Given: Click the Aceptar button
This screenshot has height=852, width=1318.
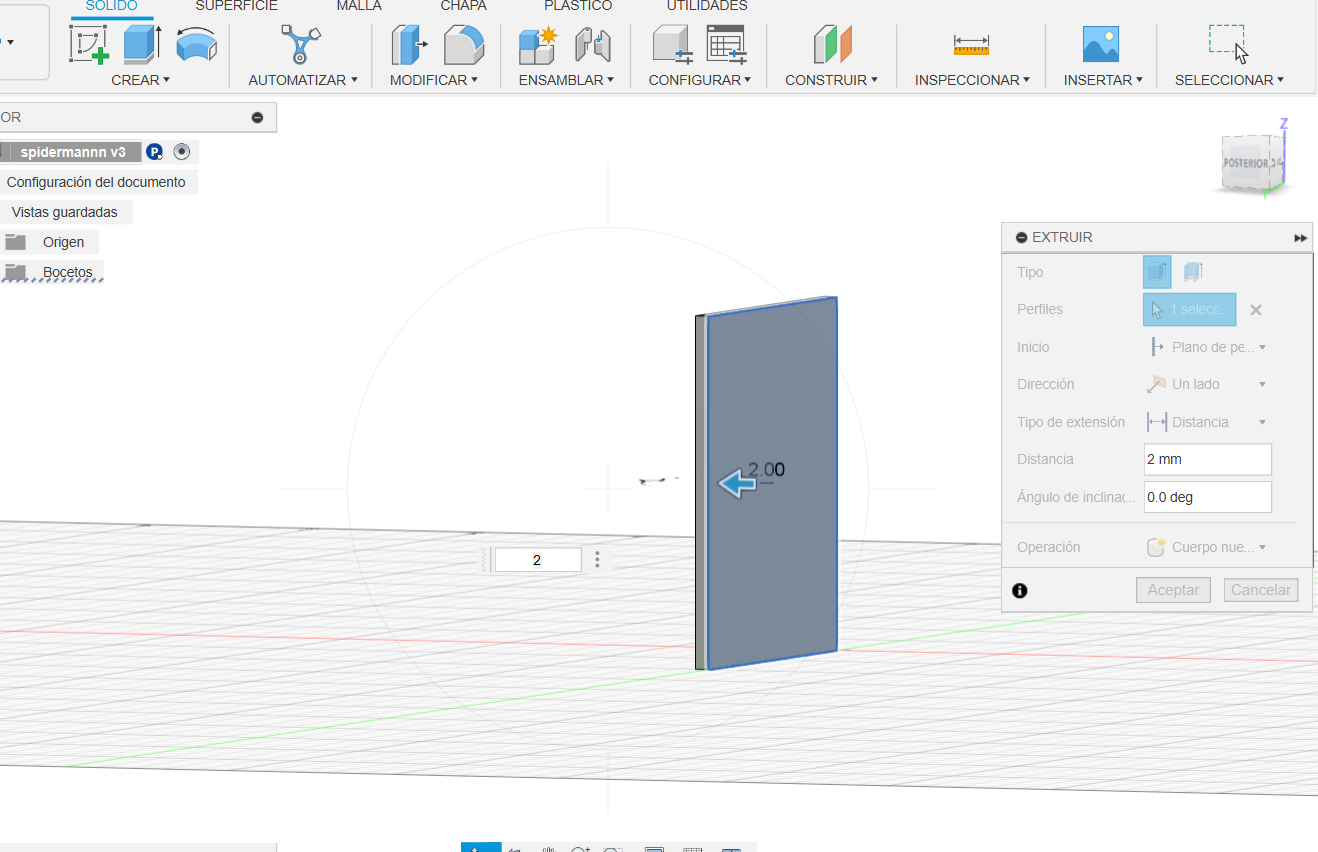Looking at the screenshot, I should click(x=1174, y=590).
